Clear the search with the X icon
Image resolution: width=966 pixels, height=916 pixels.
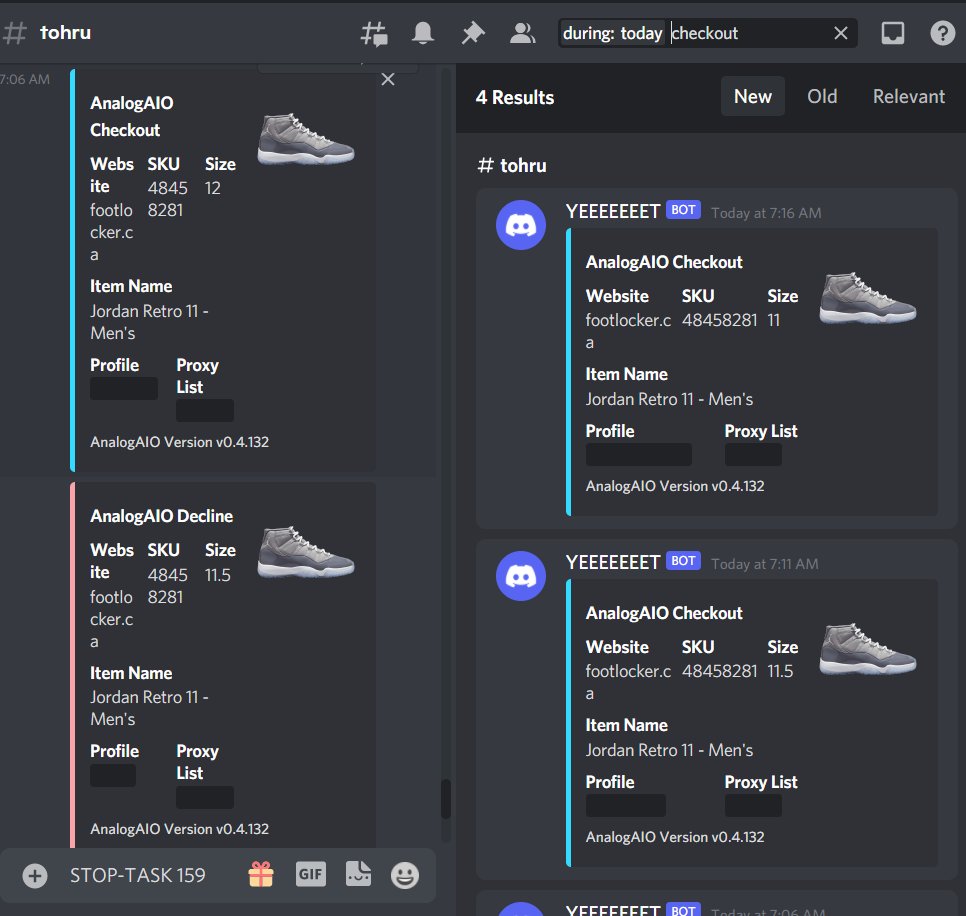pos(840,33)
